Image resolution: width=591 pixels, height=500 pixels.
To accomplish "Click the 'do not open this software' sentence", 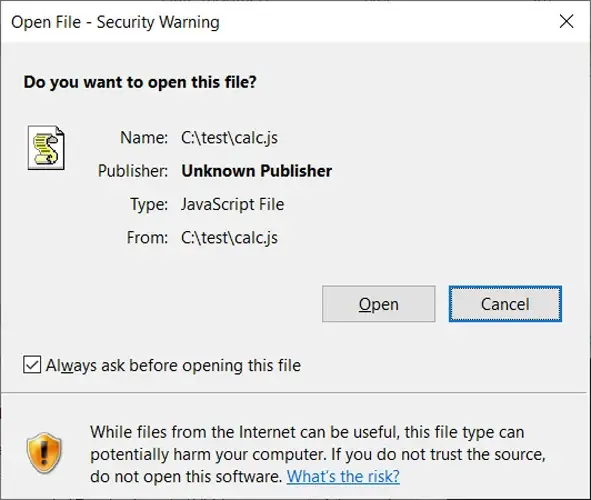I will click(186, 477).
